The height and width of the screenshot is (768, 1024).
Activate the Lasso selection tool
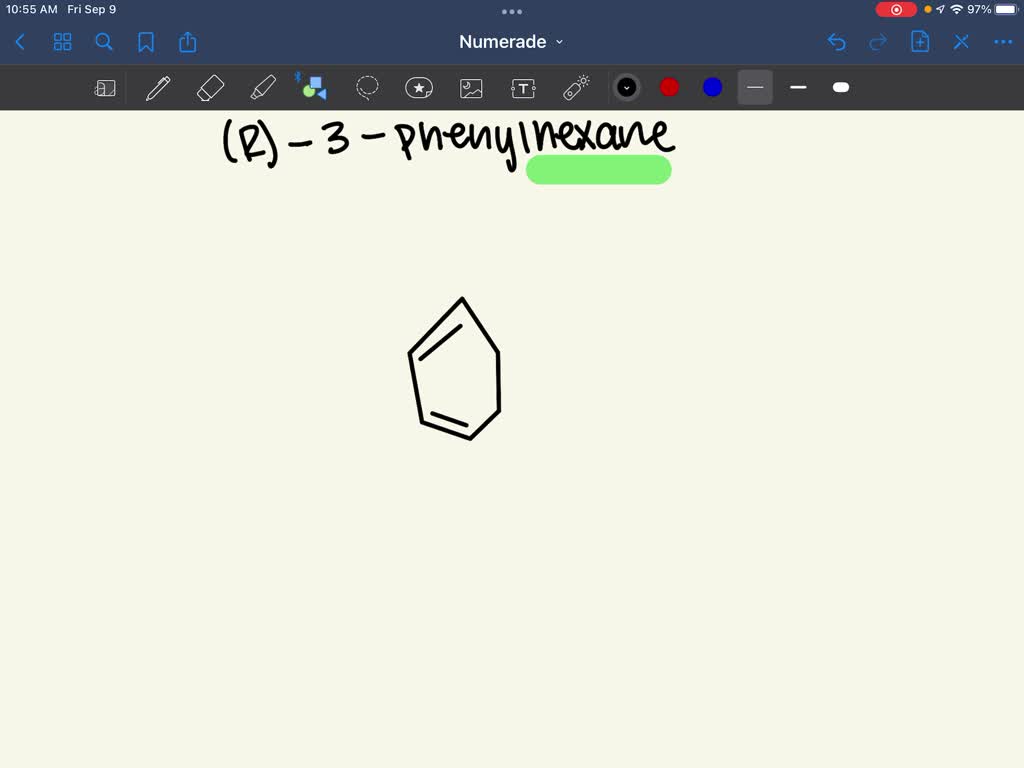point(367,87)
